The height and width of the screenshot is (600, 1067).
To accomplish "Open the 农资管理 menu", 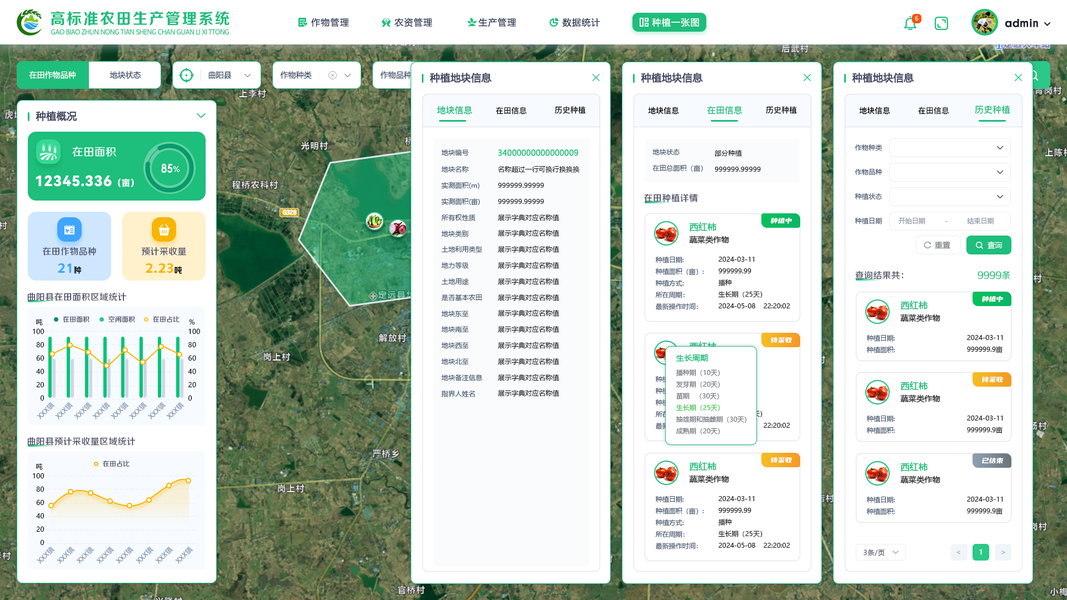I will point(407,22).
